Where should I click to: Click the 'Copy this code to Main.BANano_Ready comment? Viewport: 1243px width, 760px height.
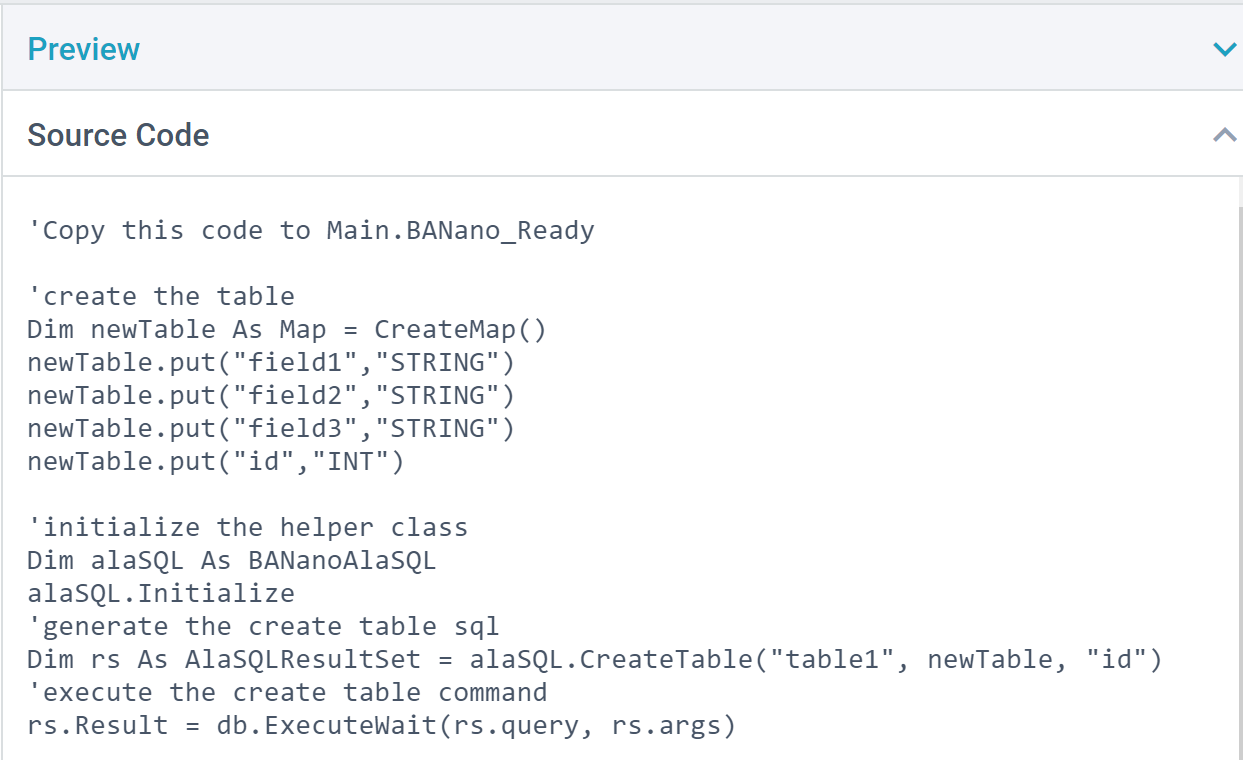tap(311, 231)
